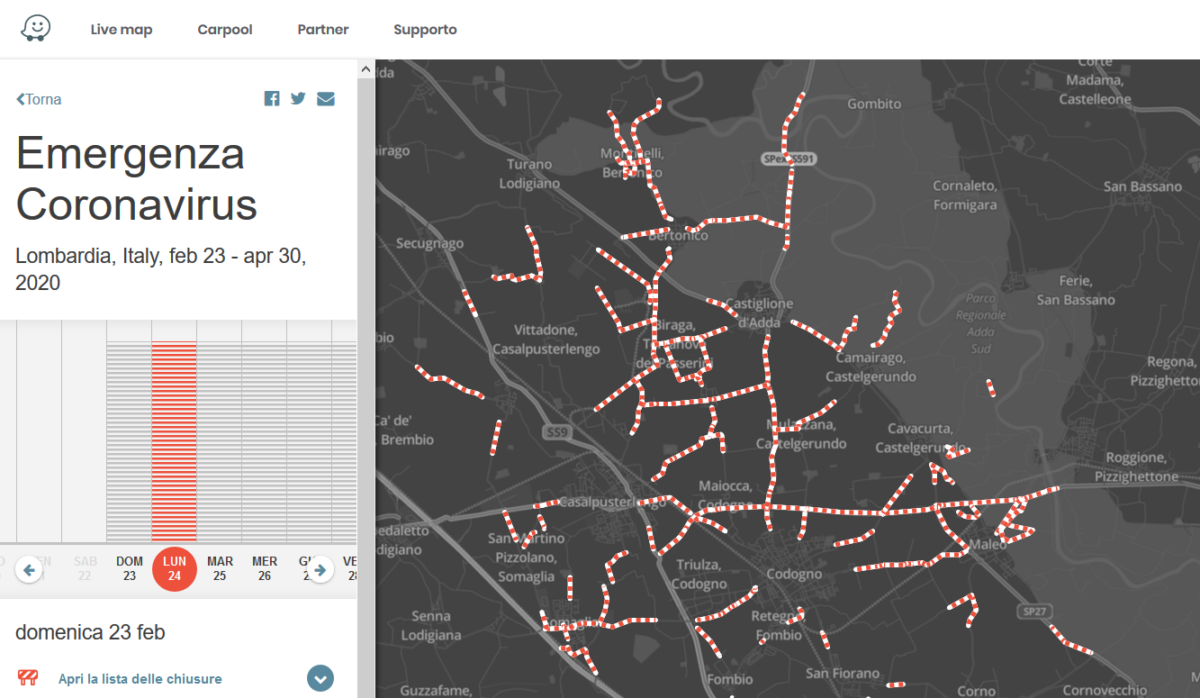Select the MAR 25 date
The image size is (1200, 698).
click(x=220, y=569)
